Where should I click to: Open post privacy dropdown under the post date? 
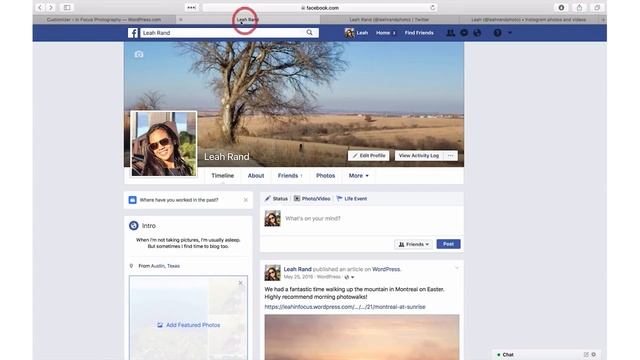click(x=349, y=277)
